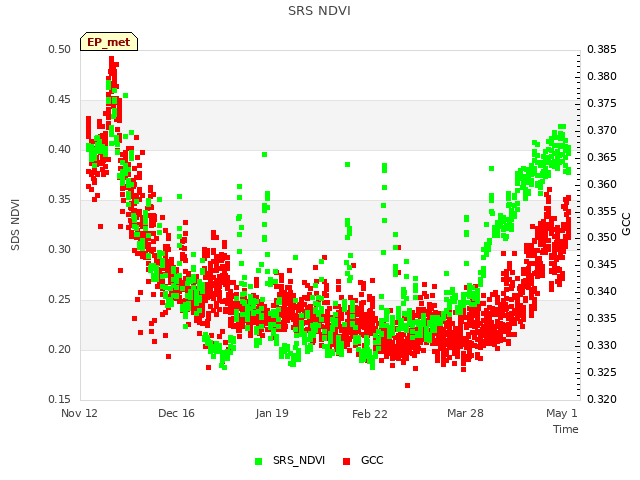Viewport: 640px width, 480px height.
Task: Click the 0.365 right axis value
Action: pos(602,157)
